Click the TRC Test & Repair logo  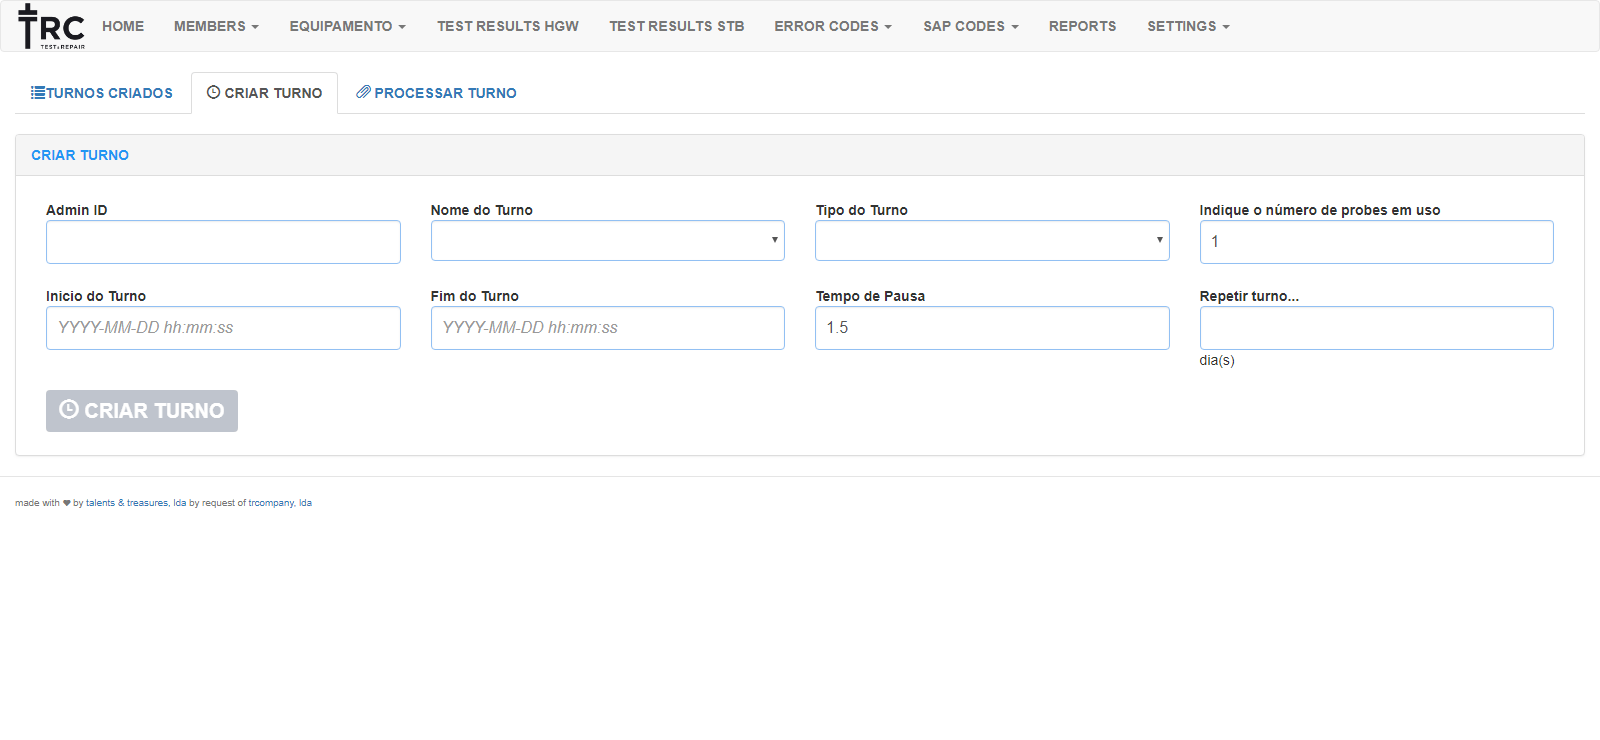pyautogui.click(x=51, y=27)
